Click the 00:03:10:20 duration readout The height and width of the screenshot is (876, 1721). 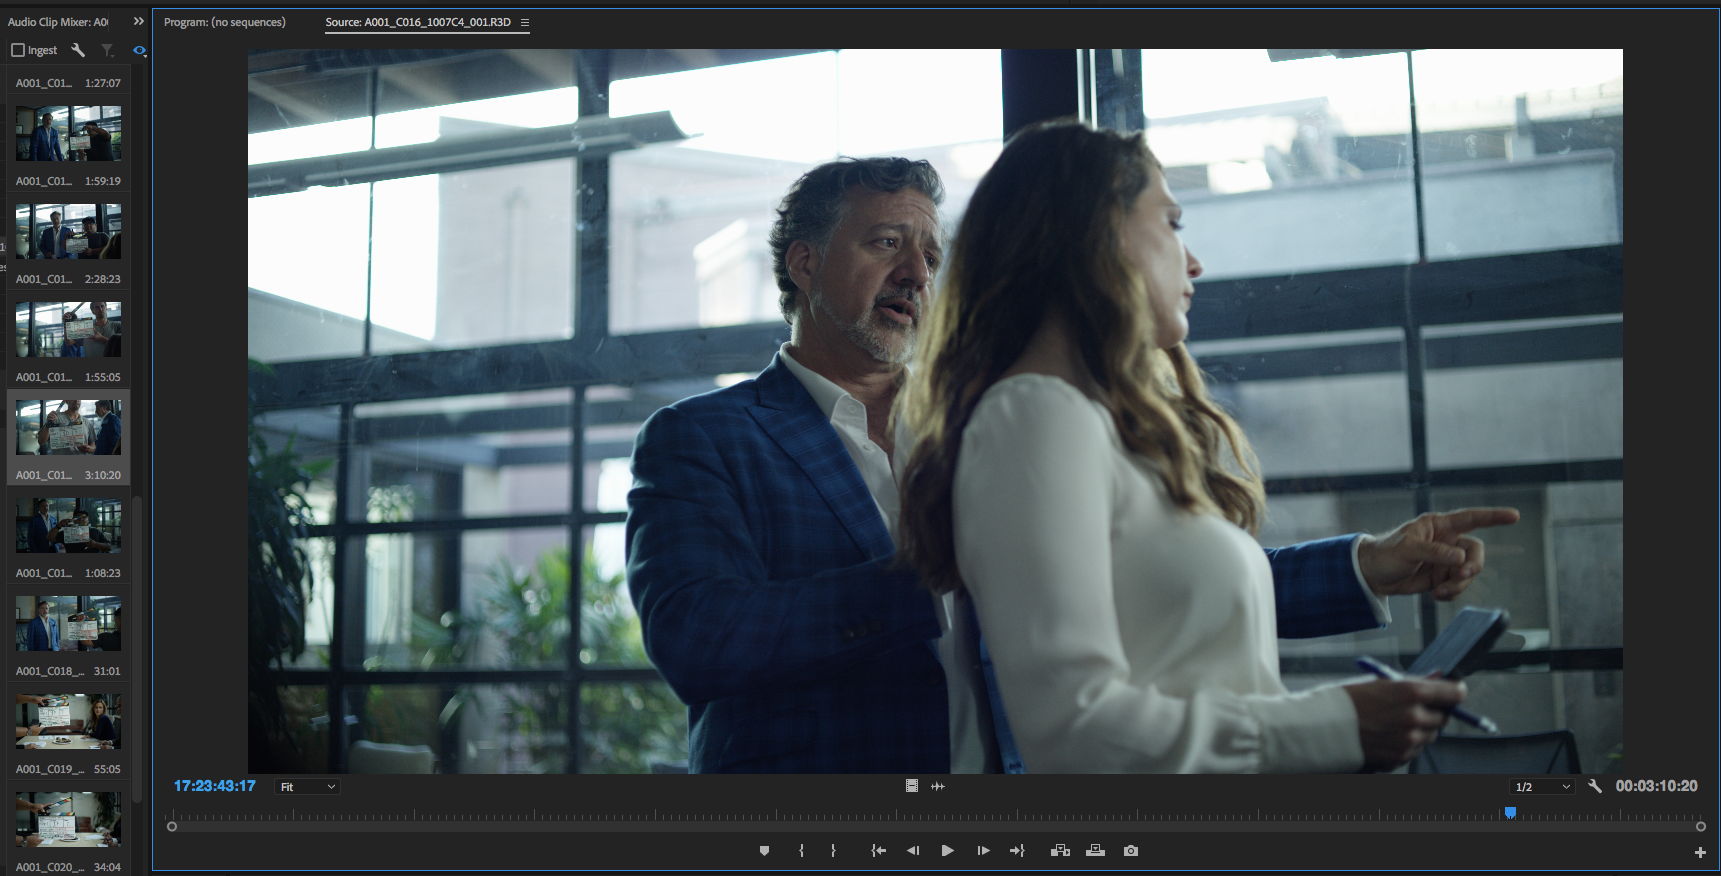1656,786
